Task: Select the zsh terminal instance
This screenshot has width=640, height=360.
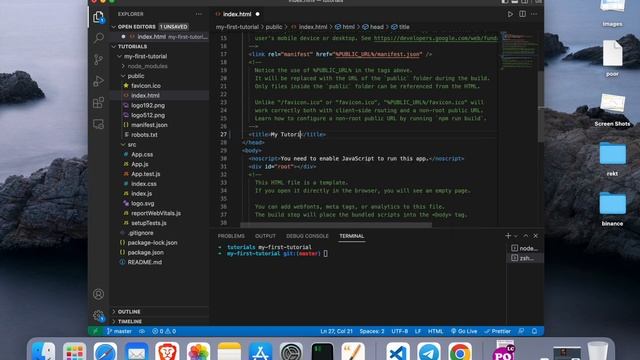Action: tap(525, 258)
